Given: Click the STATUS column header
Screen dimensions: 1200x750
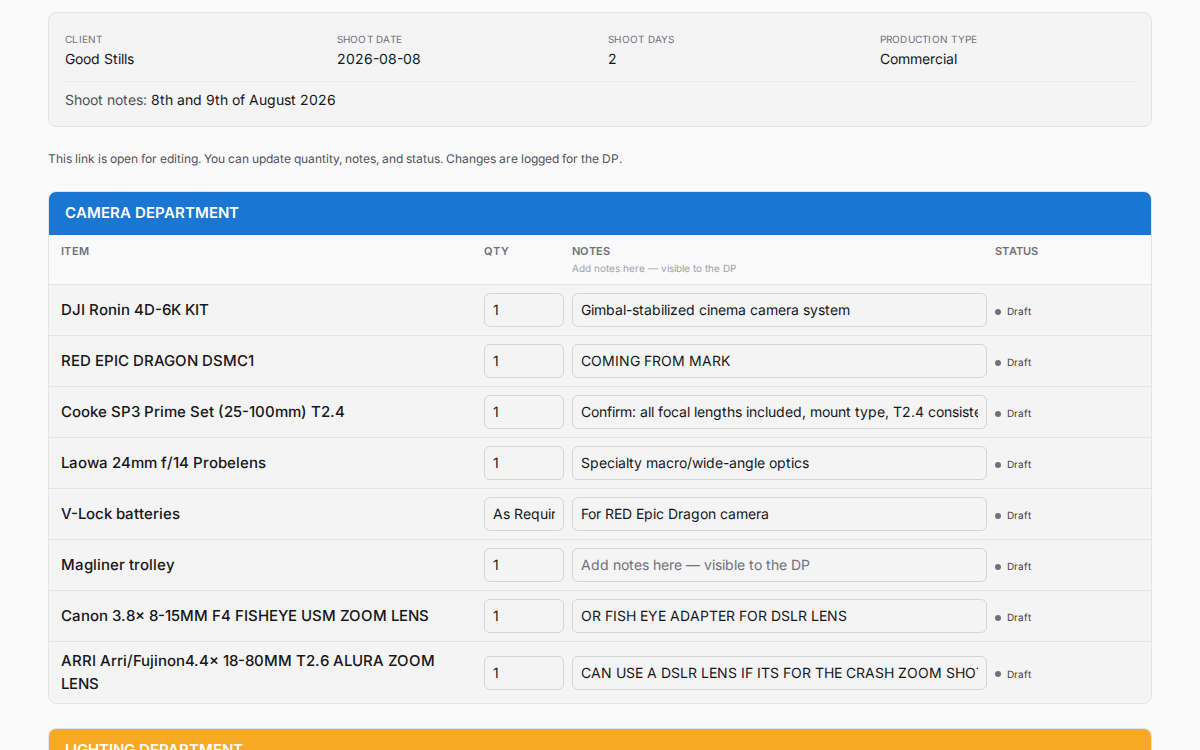Looking at the screenshot, I should [x=1016, y=251].
